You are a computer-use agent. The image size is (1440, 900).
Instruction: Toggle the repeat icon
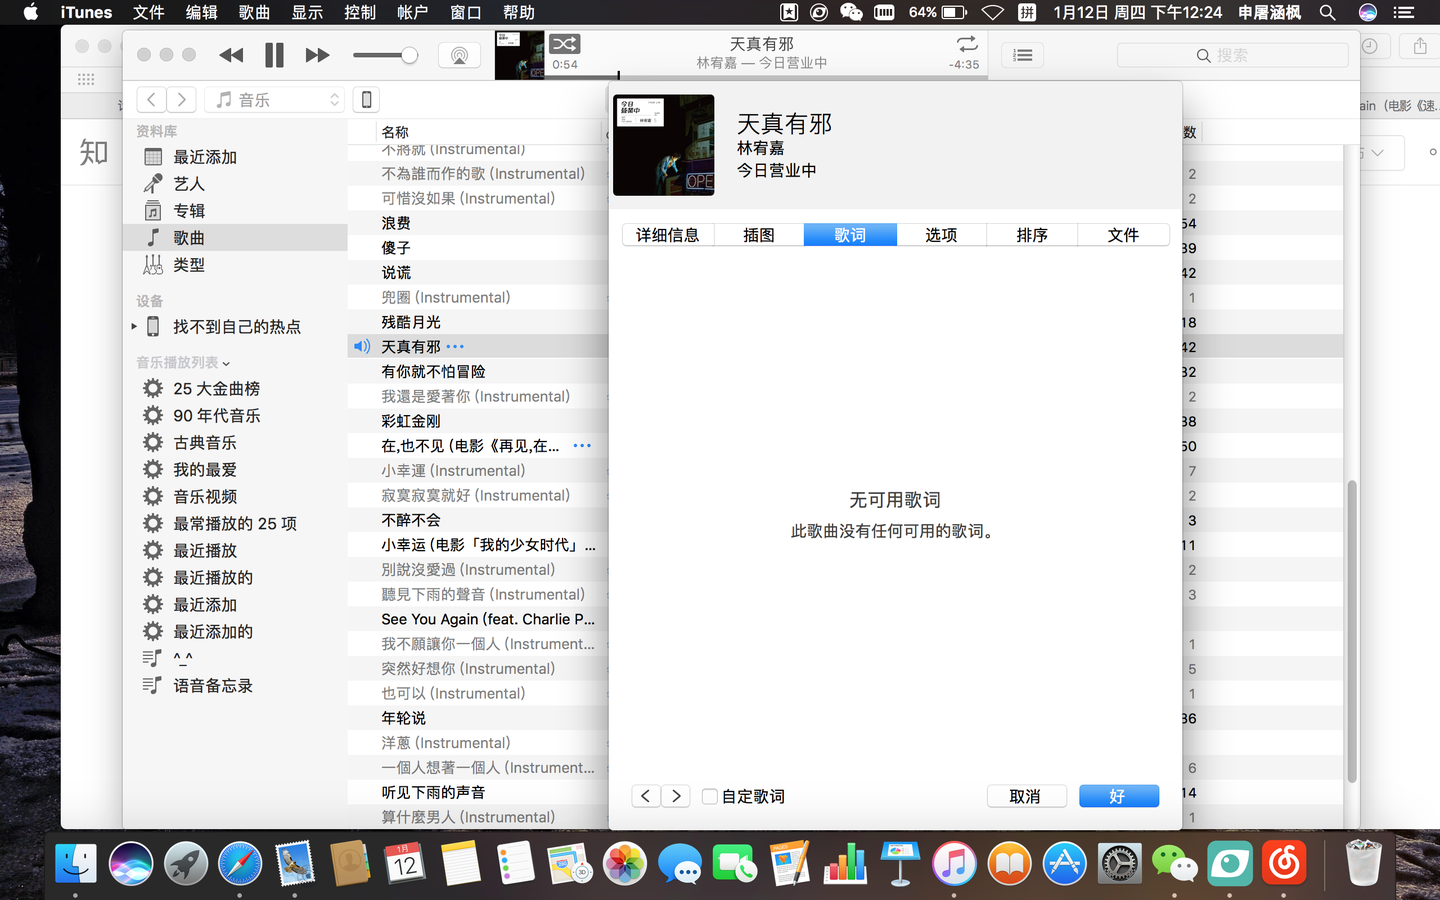(x=966, y=44)
